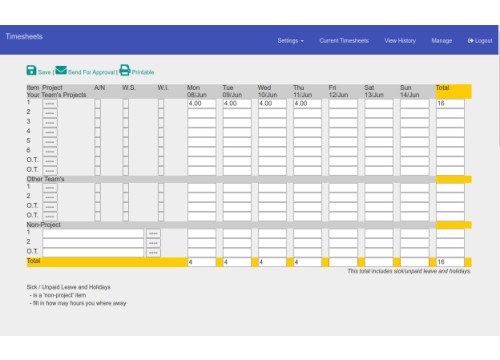Open the View History page
Viewport: 500px width, 360px height.
coord(400,41)
